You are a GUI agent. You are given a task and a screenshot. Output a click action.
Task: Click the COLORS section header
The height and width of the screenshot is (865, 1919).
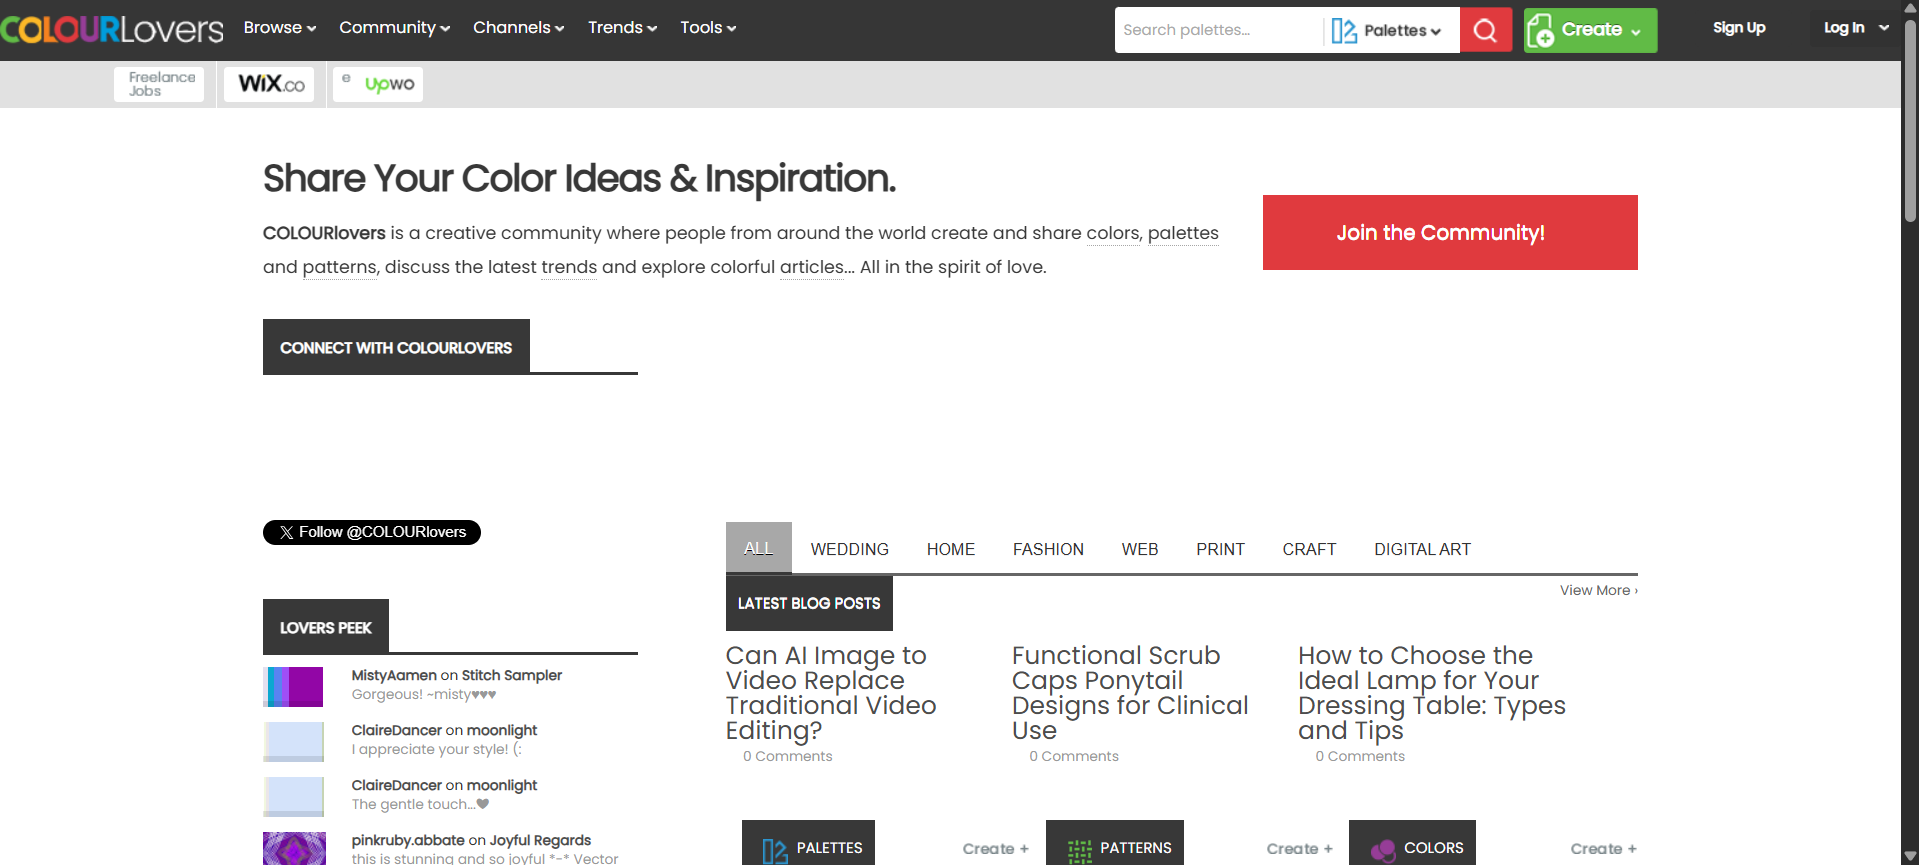tap(1412, 843)
